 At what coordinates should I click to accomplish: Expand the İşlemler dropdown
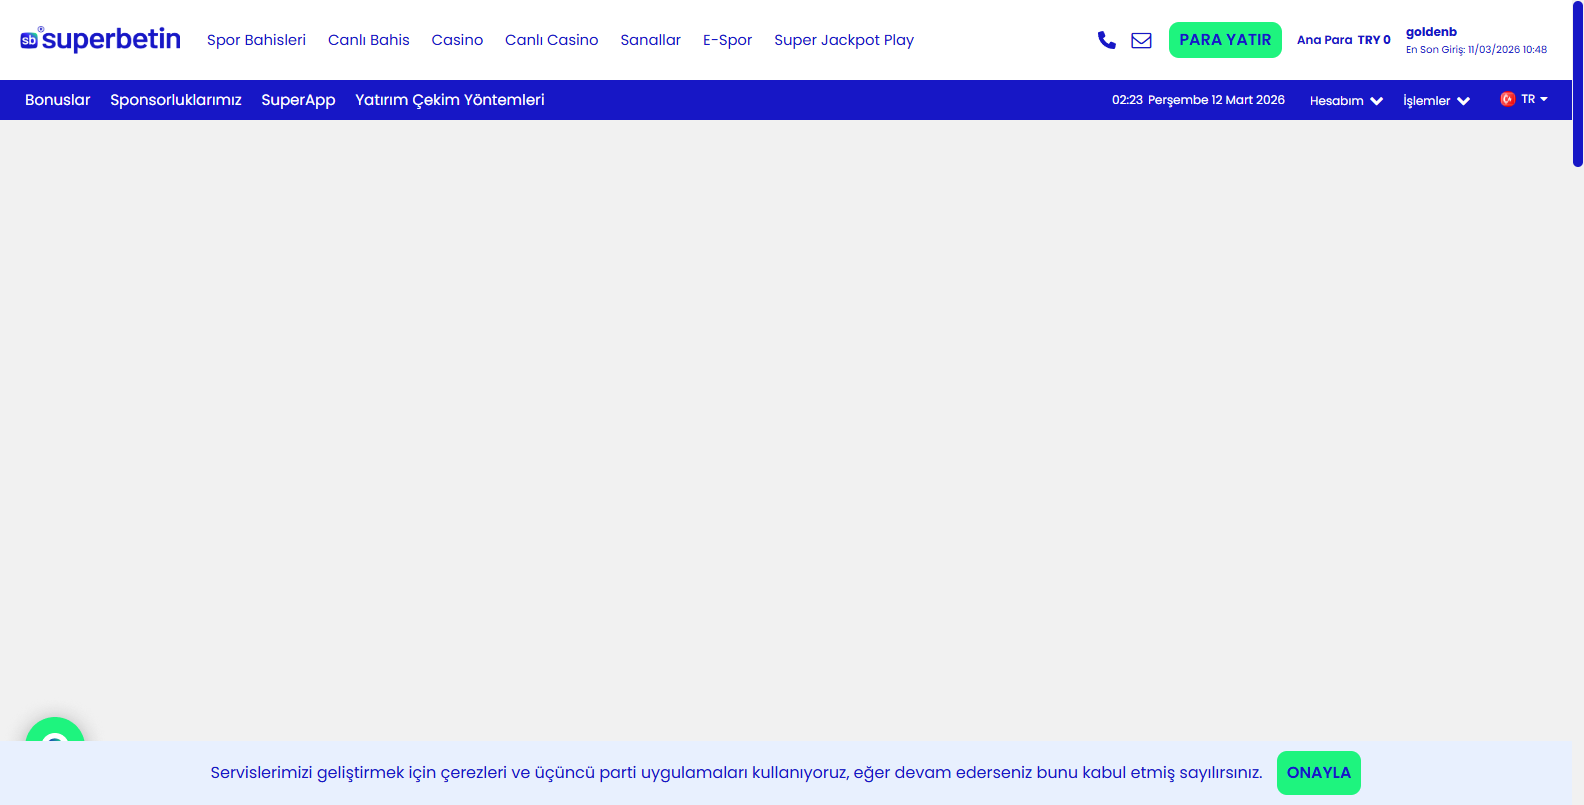pos(1436,100)
